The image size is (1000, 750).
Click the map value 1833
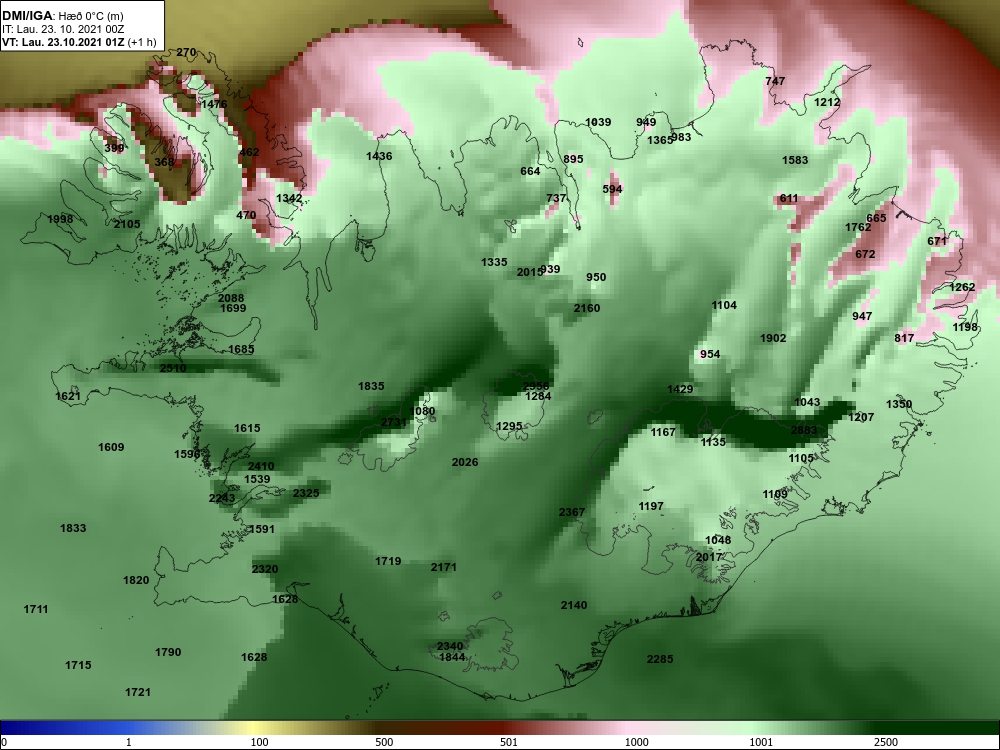click(x=73, y=528)
